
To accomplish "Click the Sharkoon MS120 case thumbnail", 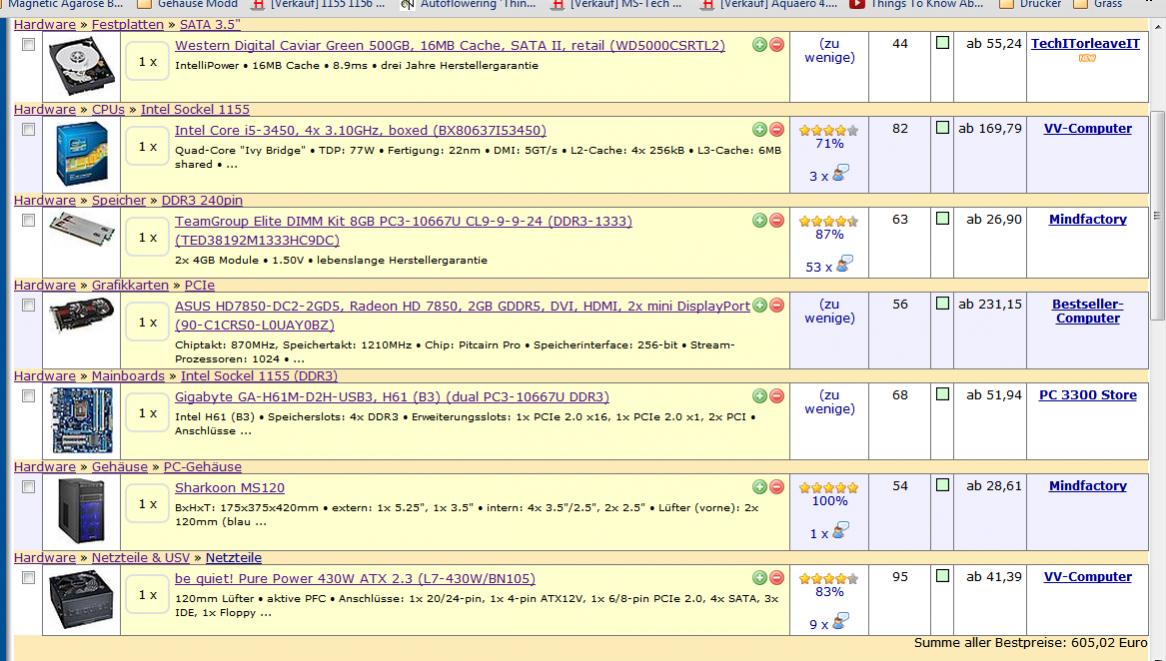I will 82,511.
